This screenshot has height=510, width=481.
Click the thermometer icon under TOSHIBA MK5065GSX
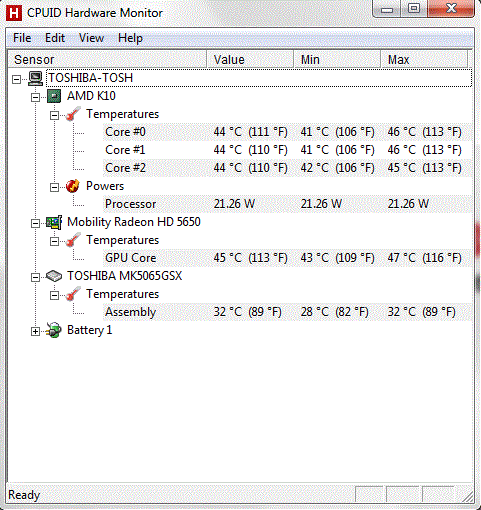pyautogui.click(x=73, y=294)
